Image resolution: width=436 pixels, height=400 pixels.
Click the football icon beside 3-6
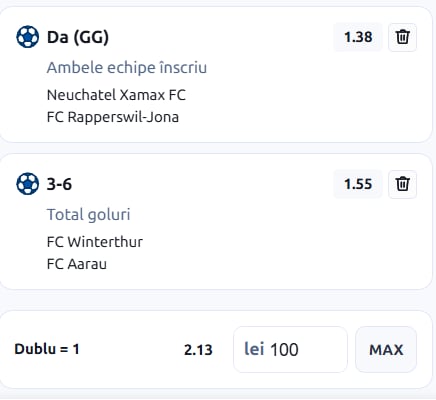point(27,184)
